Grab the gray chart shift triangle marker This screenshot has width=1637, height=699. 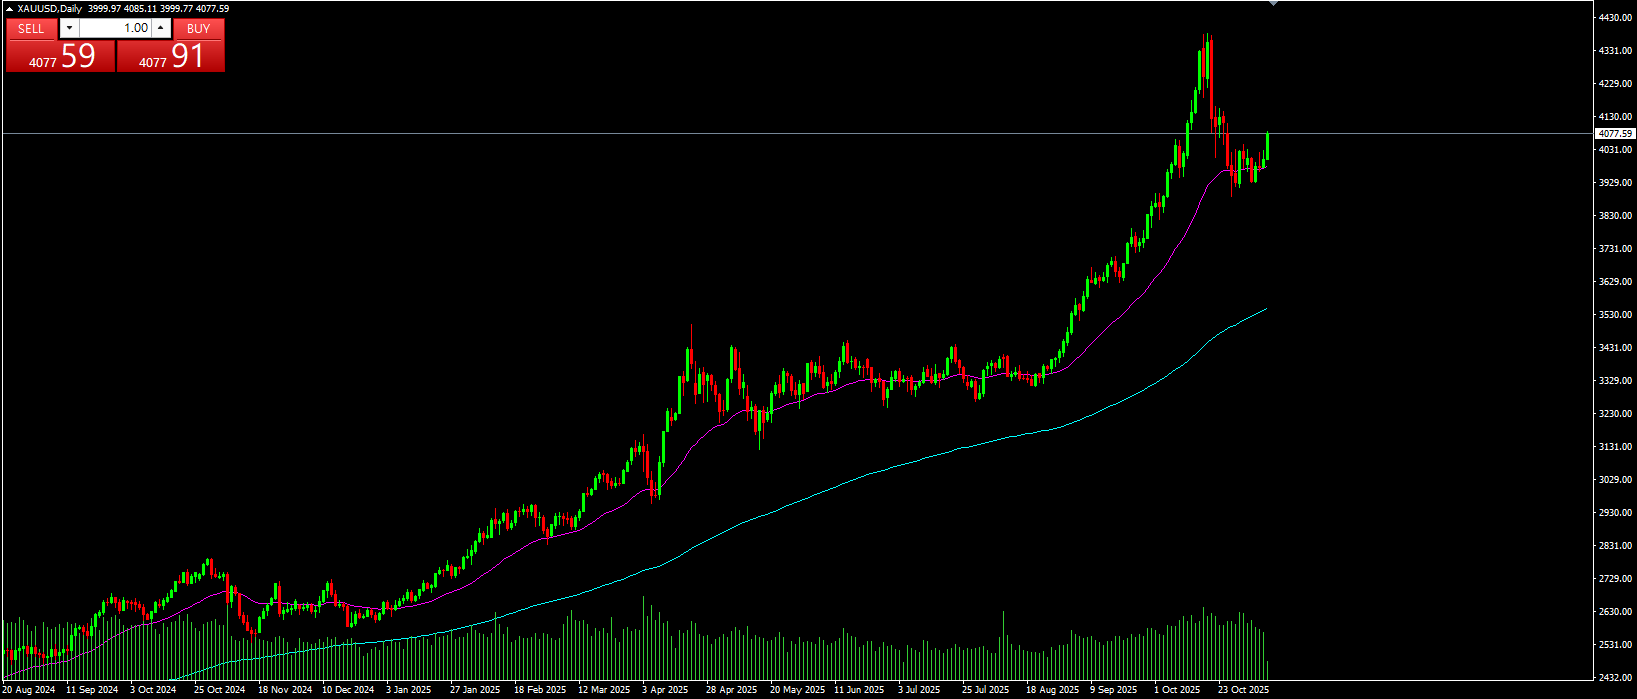tap(1273, 4)
